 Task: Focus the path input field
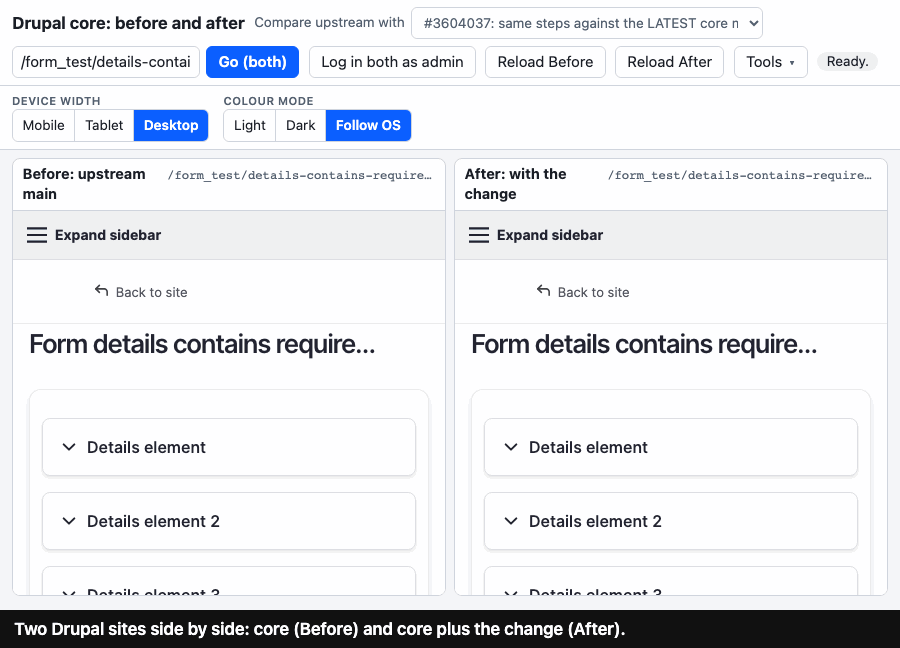(106, 62)
